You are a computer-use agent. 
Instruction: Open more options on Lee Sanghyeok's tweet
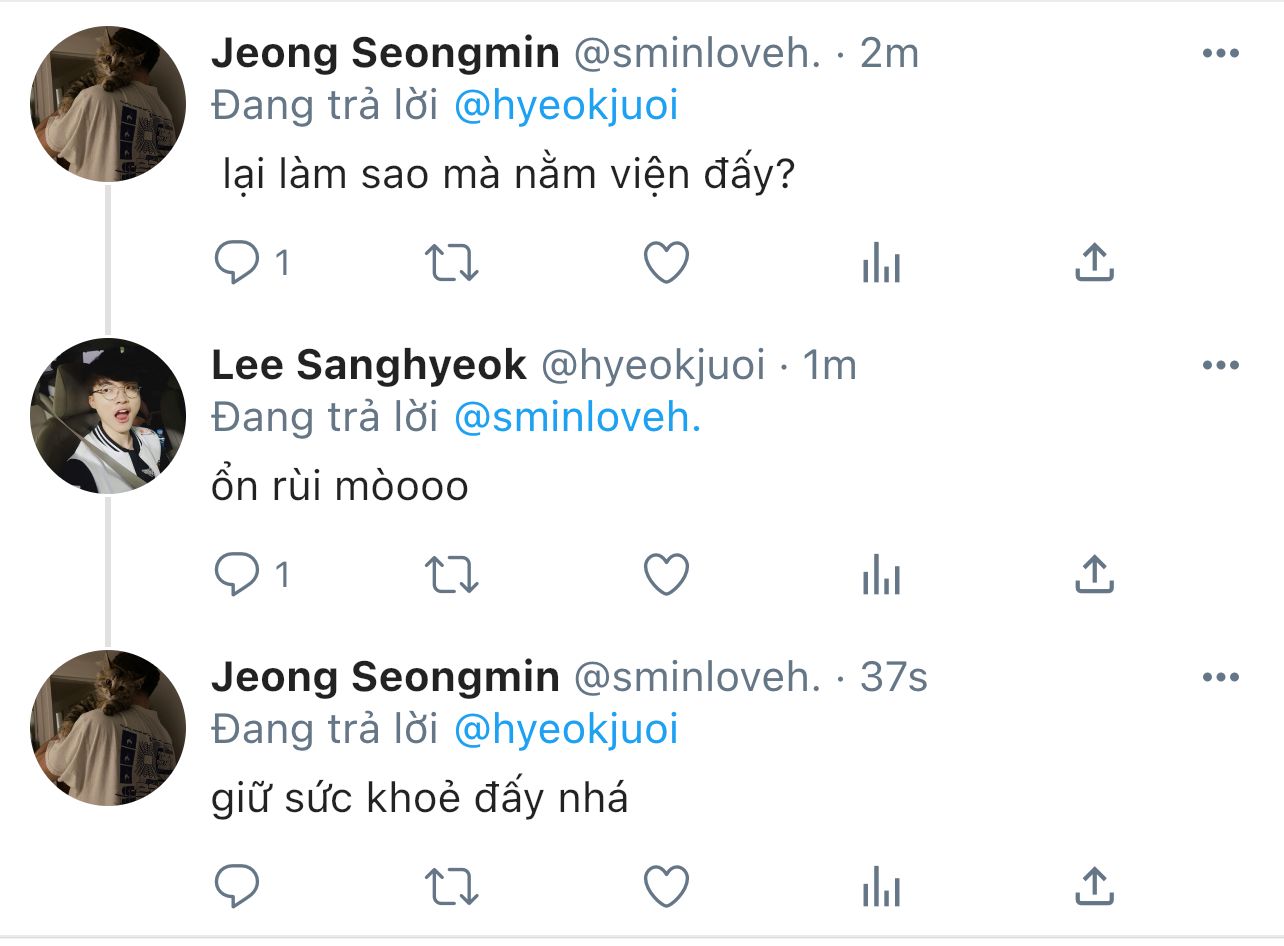click(x=1220, y=366)
